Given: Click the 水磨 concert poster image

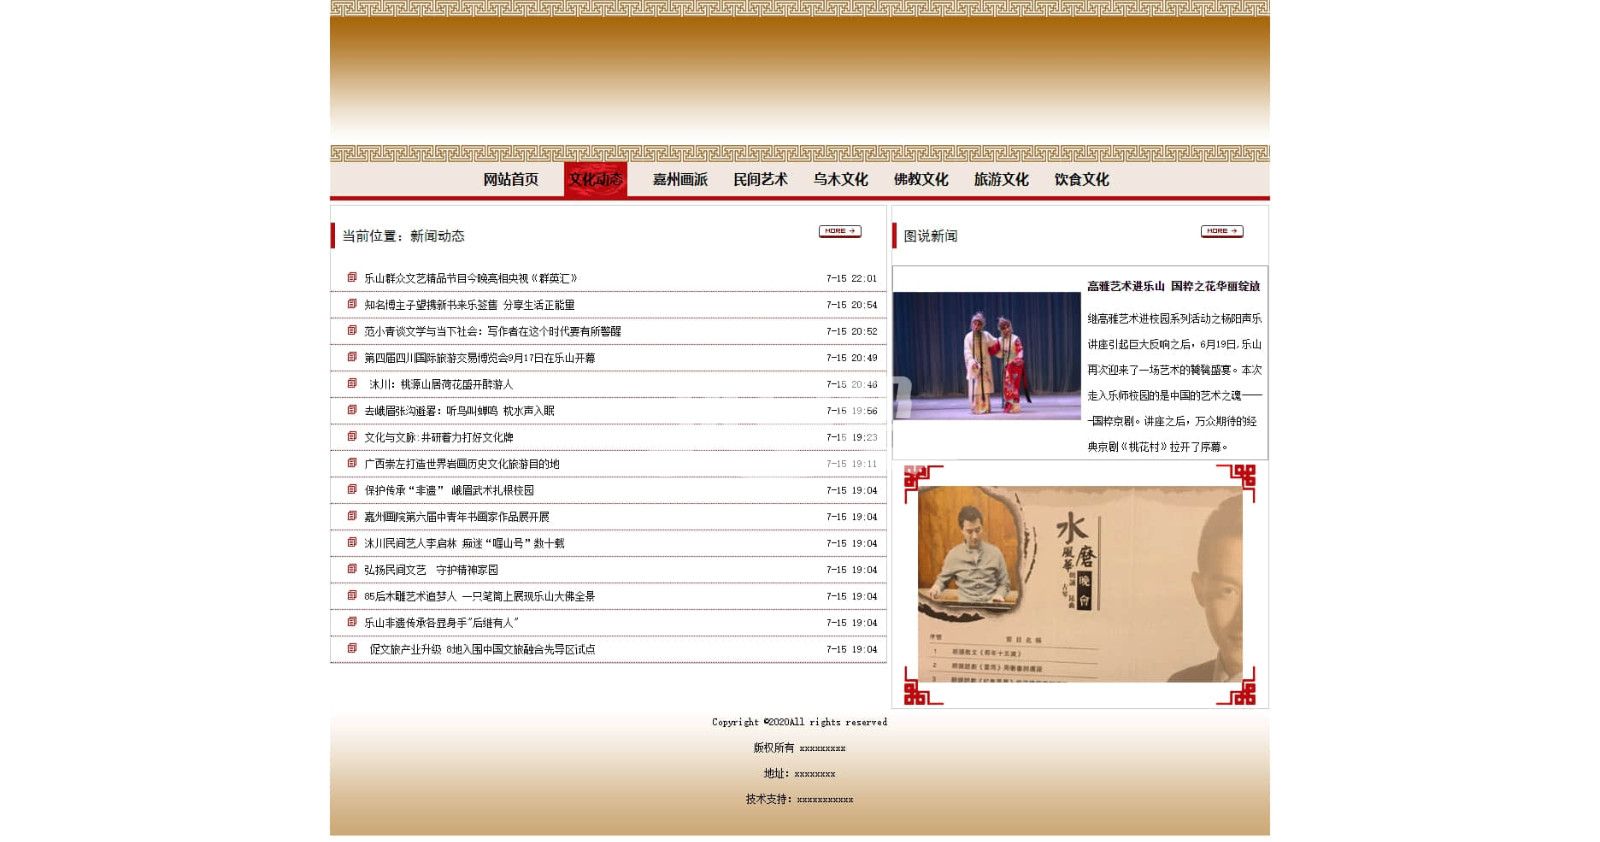Looking at the screenshot, I should click(x=1079, y=584).
